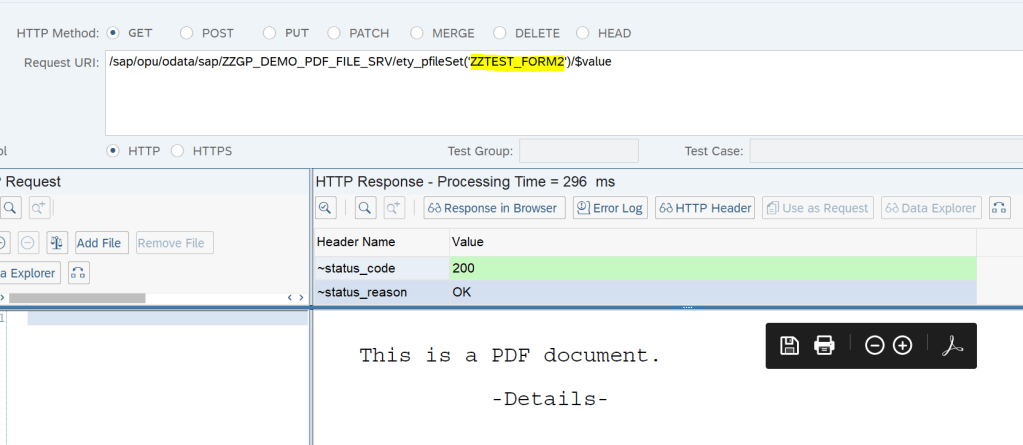Click the Test Group input field
Image resolution: width=1023 pixels, height=445 pixels.
pyautogui.click(x=579, y=151)
